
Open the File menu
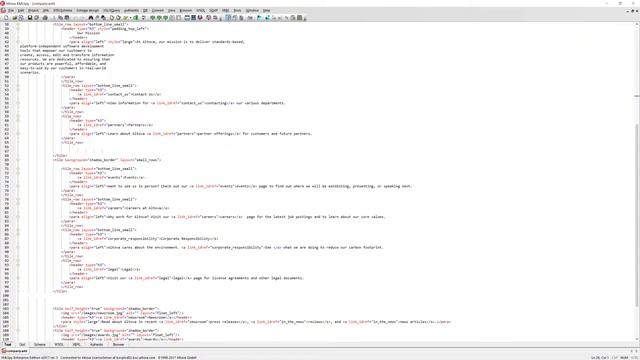pyautogui.click(x=11, y=10)
